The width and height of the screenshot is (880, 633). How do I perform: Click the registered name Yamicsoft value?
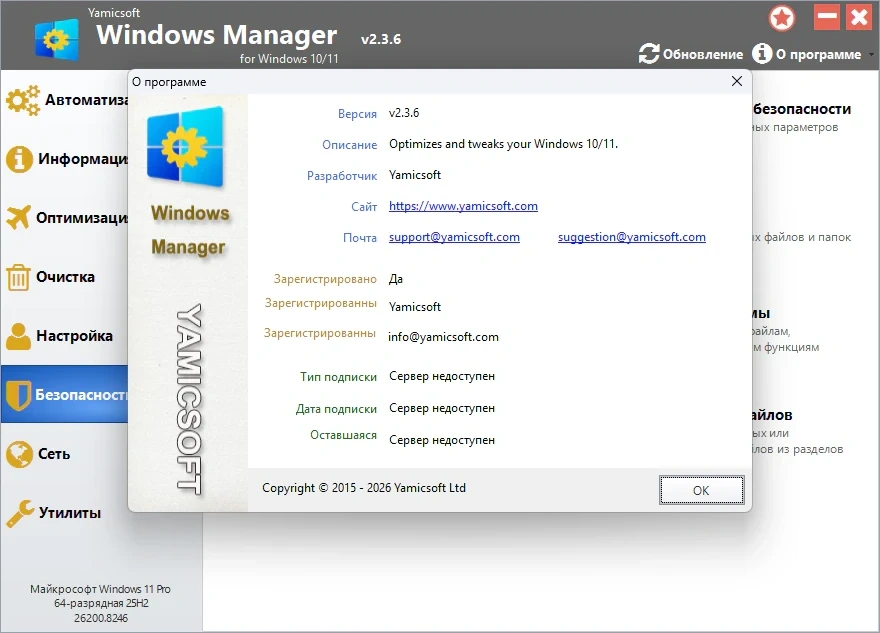point(415,307)
